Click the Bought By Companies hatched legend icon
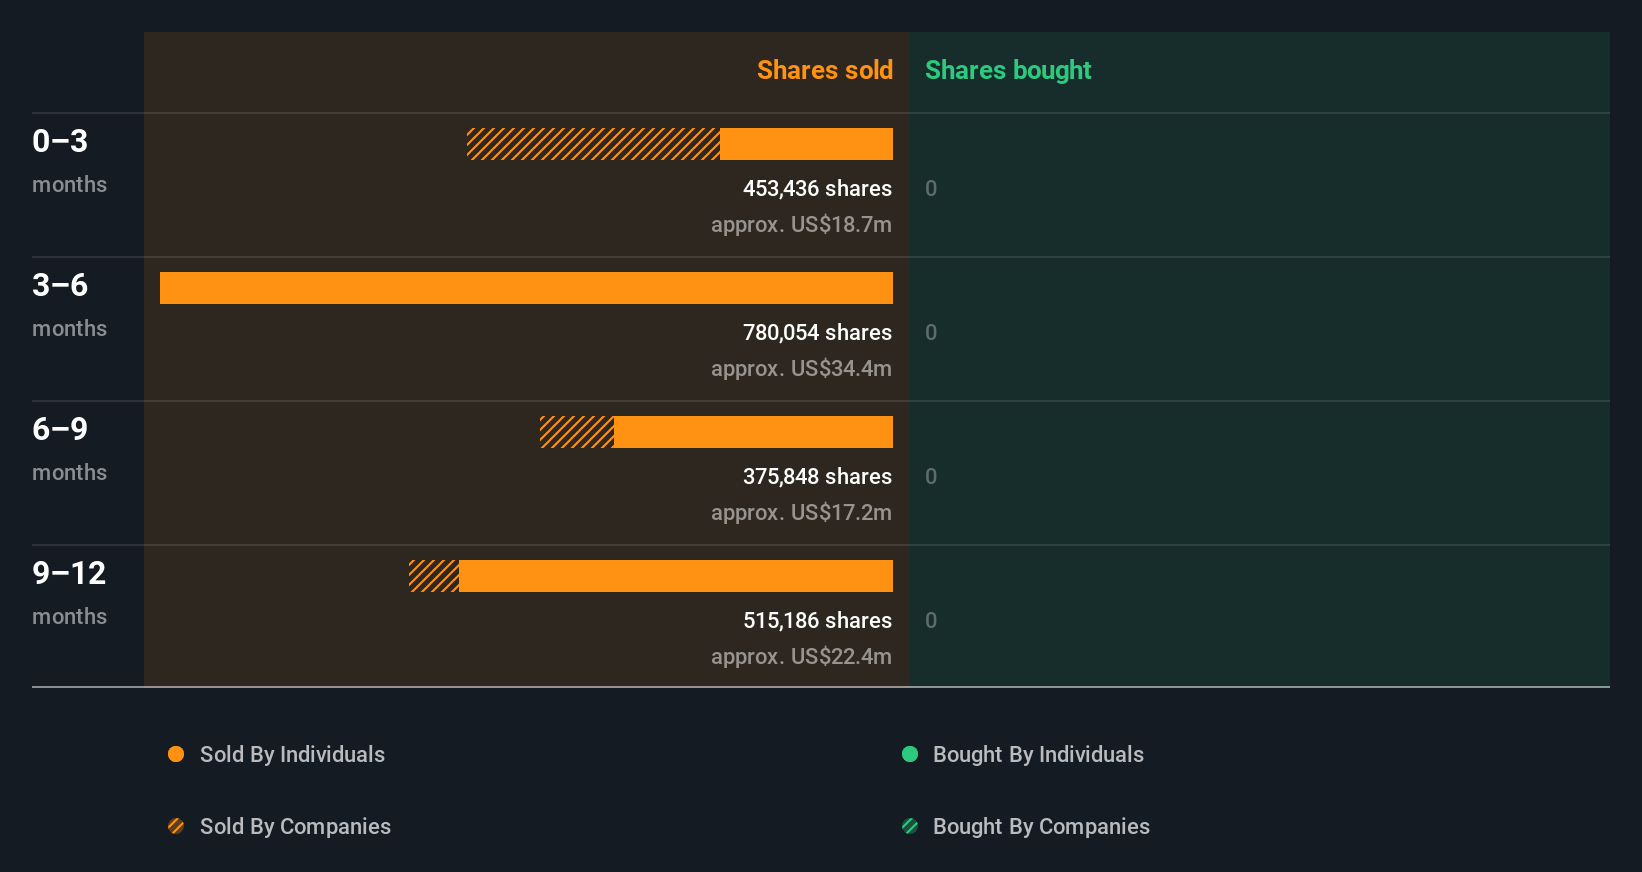 [910, 826]
